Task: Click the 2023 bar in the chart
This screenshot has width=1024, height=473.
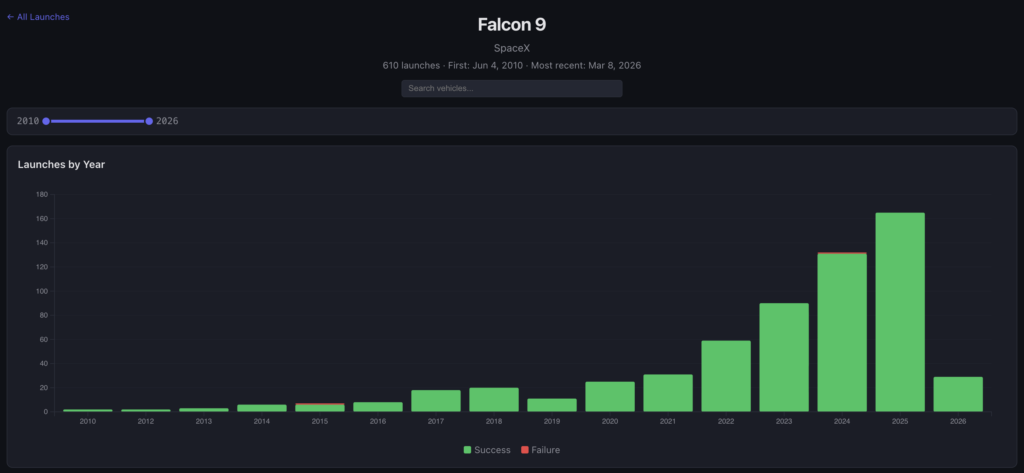Action: point(784,357)
